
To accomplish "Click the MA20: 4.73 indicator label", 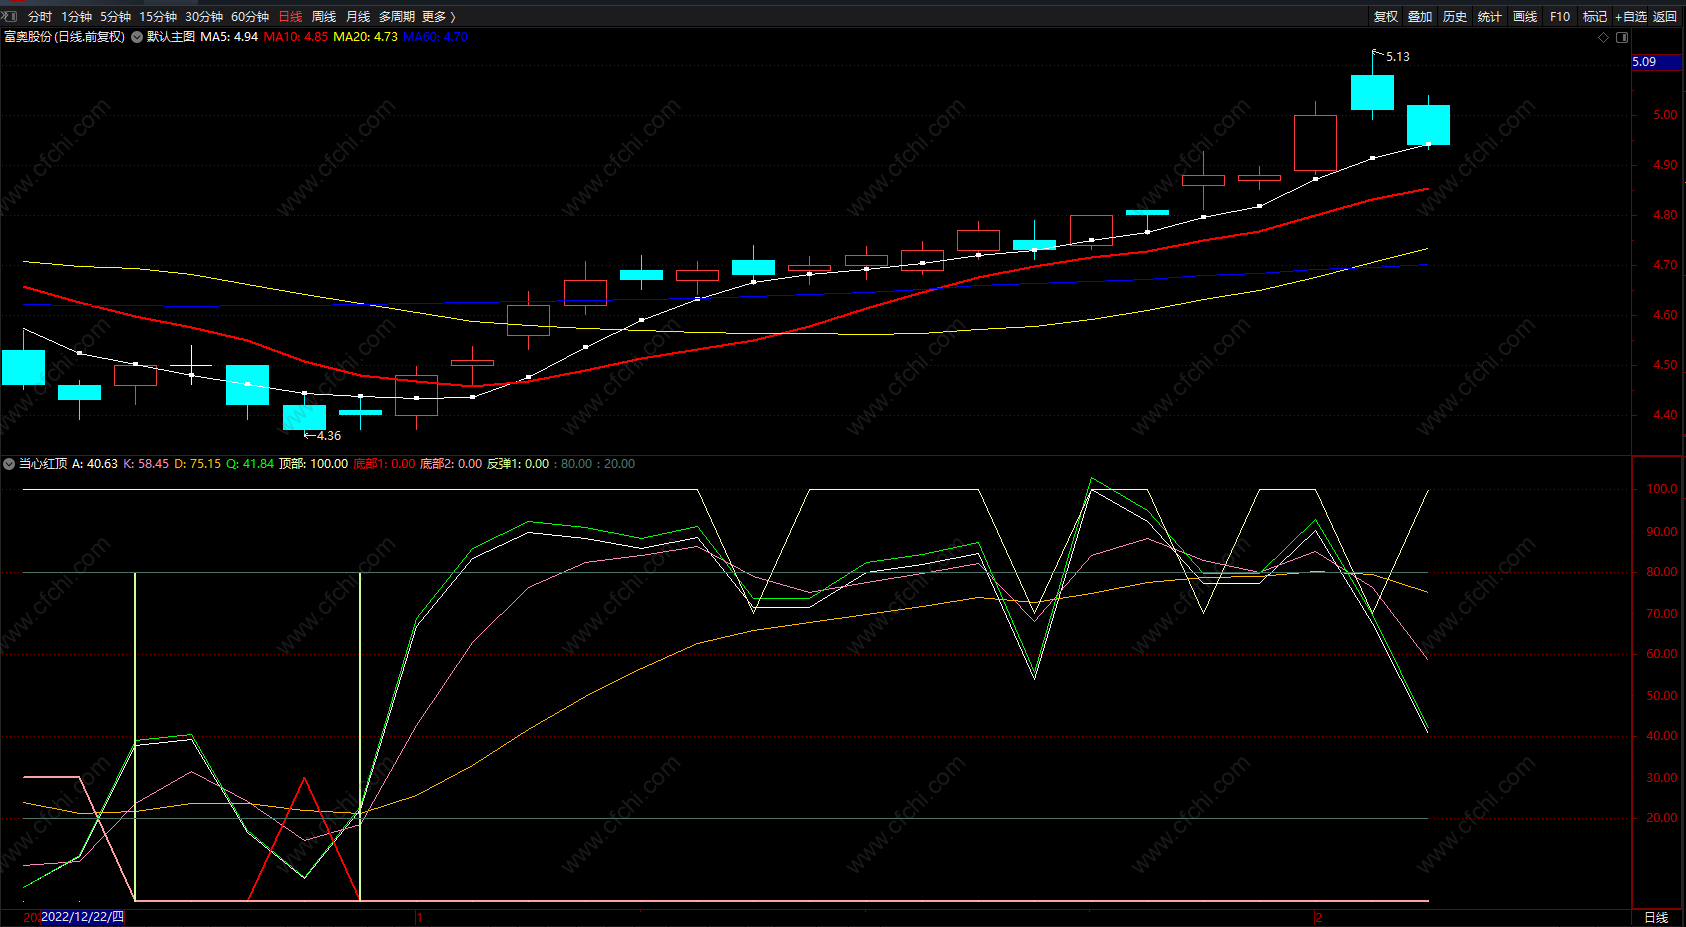I will coord(365,37).
